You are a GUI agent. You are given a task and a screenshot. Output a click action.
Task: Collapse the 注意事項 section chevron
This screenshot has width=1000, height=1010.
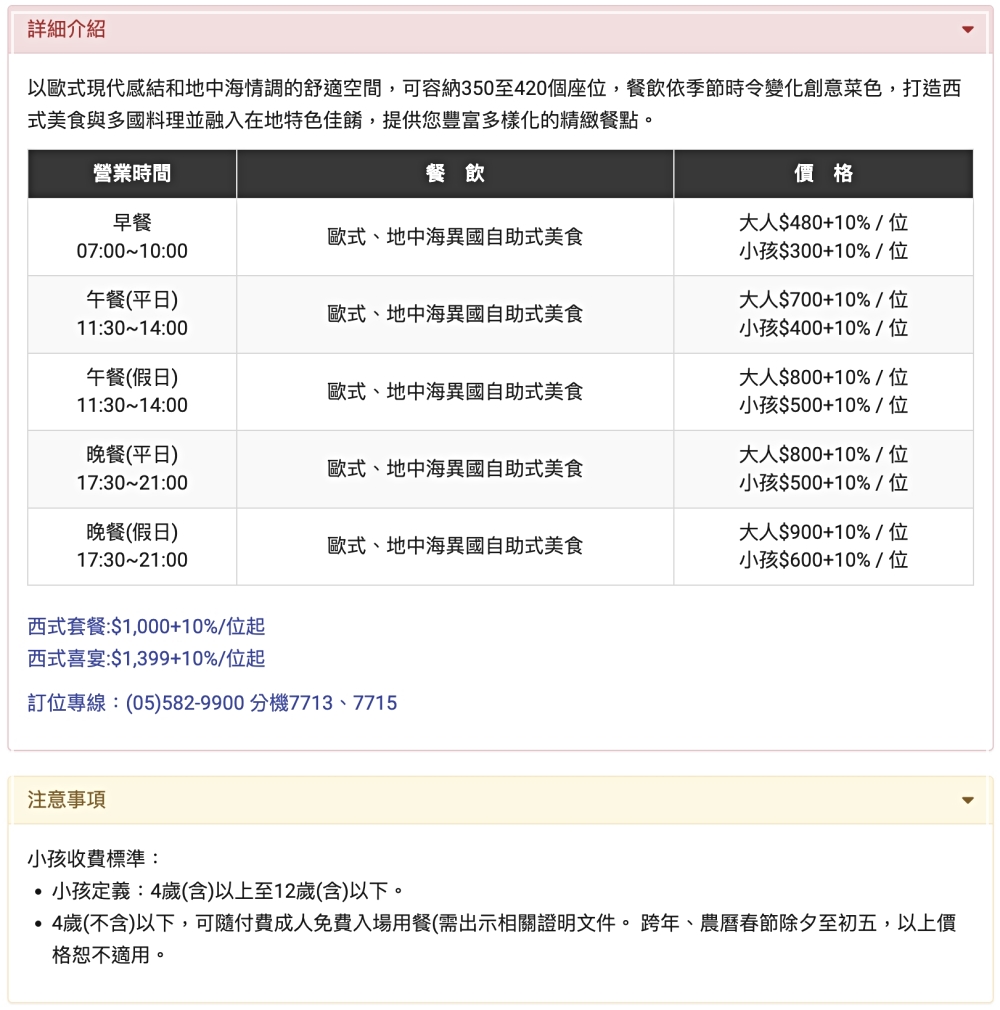[x=966, y=800]
